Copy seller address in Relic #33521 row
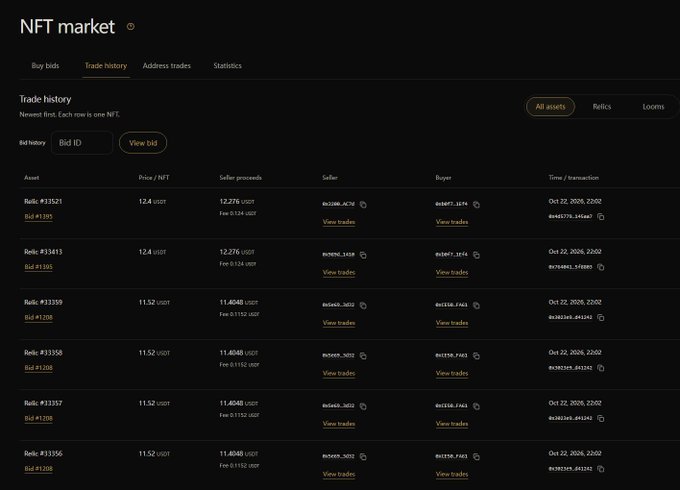The image size is (680, 490). (363, 204)
